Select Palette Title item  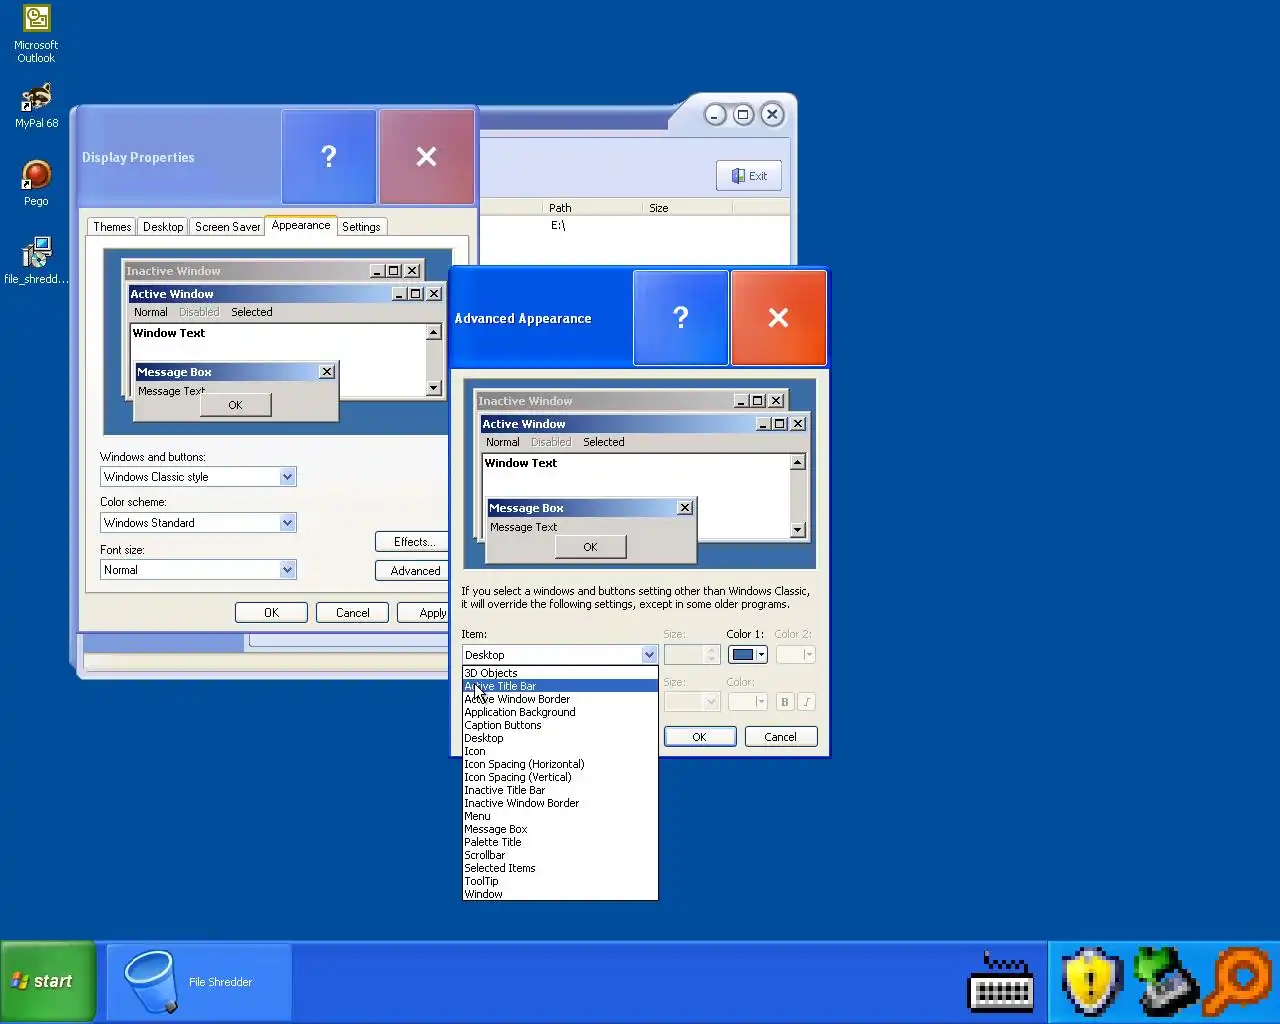pos(560,842)
